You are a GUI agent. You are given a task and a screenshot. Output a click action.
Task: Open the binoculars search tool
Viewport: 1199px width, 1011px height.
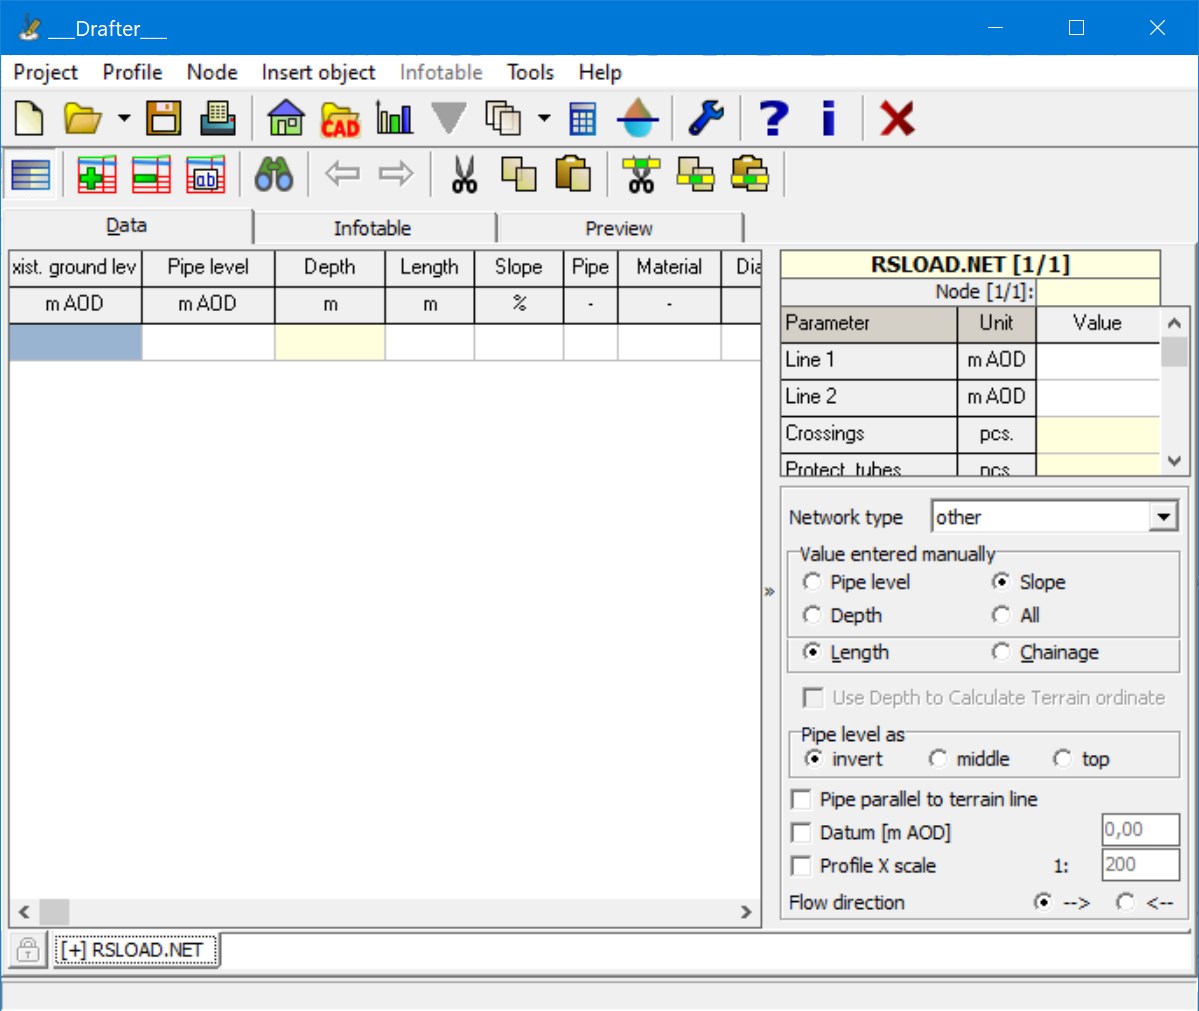273,173
